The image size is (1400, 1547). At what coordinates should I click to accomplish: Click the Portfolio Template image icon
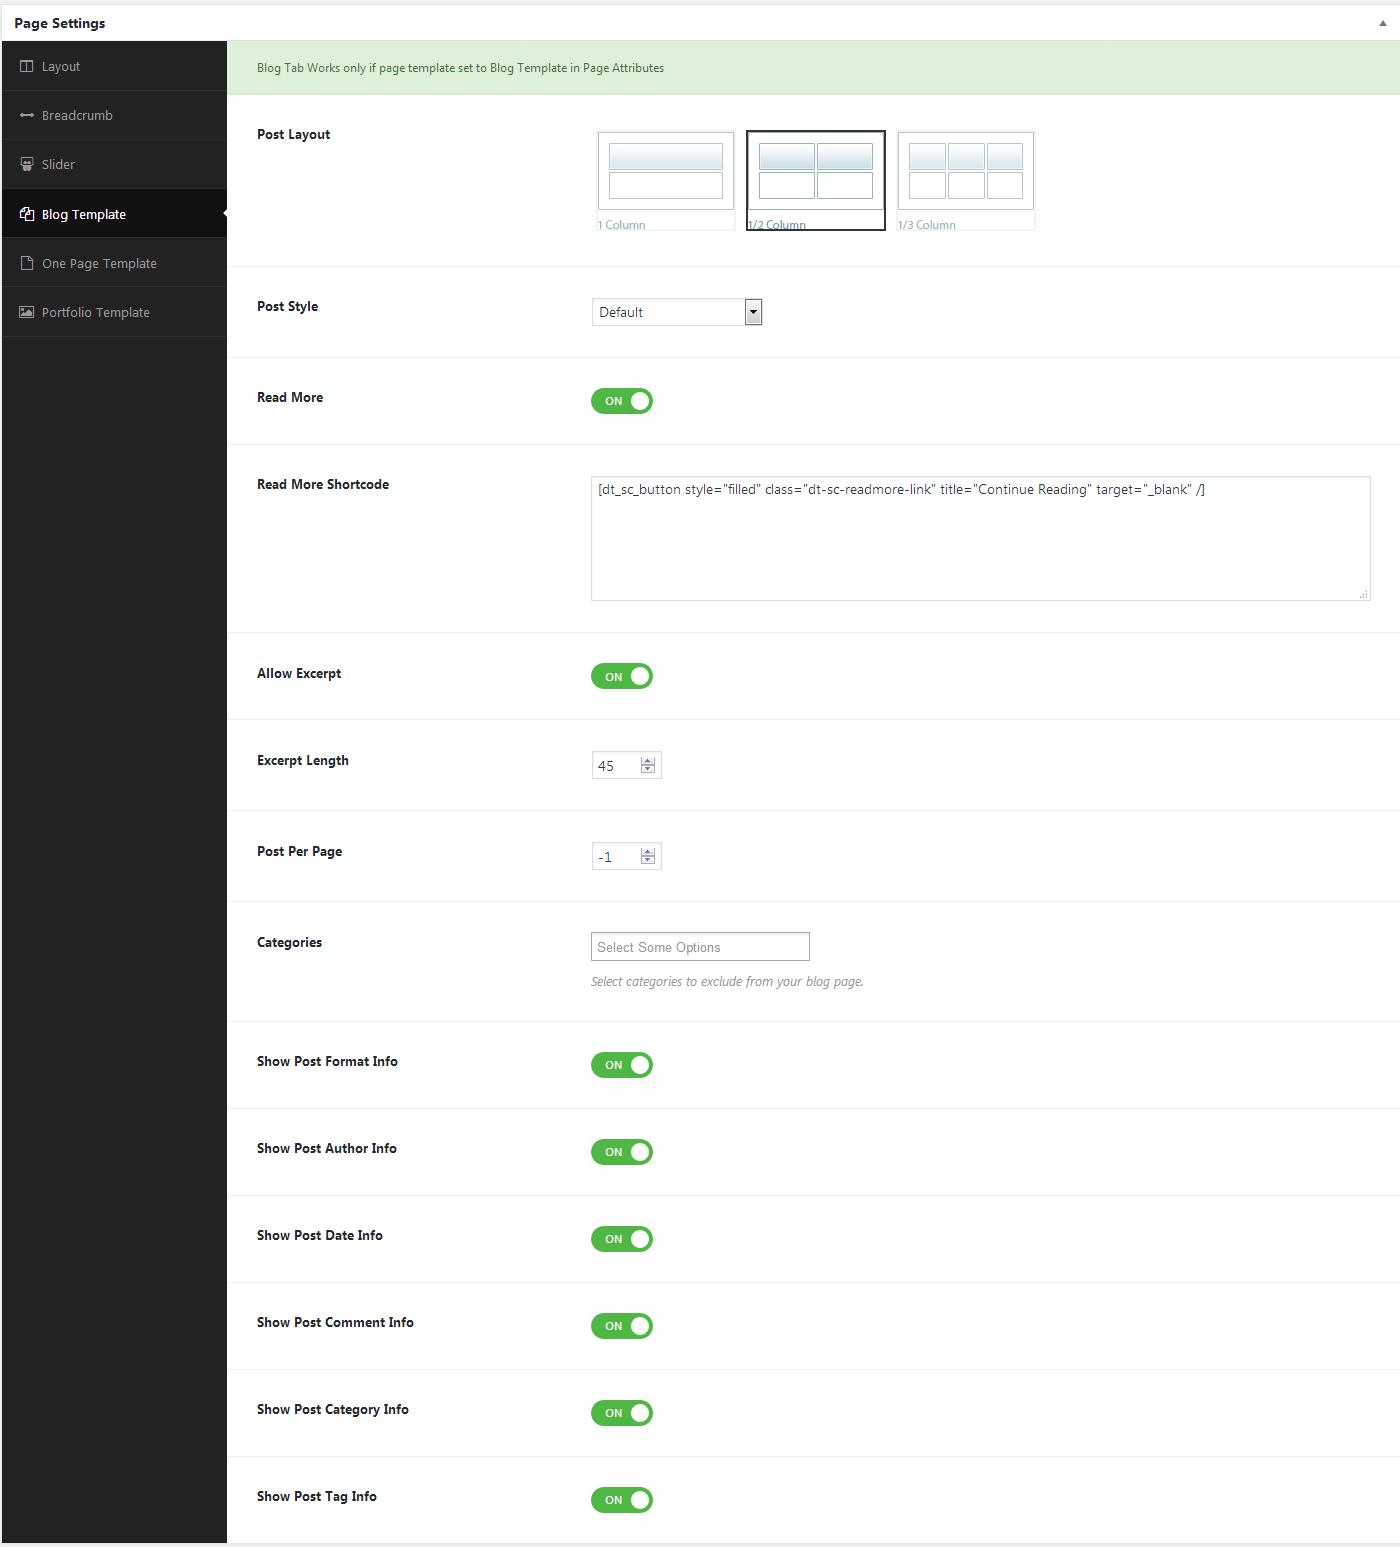click(27, 312)
